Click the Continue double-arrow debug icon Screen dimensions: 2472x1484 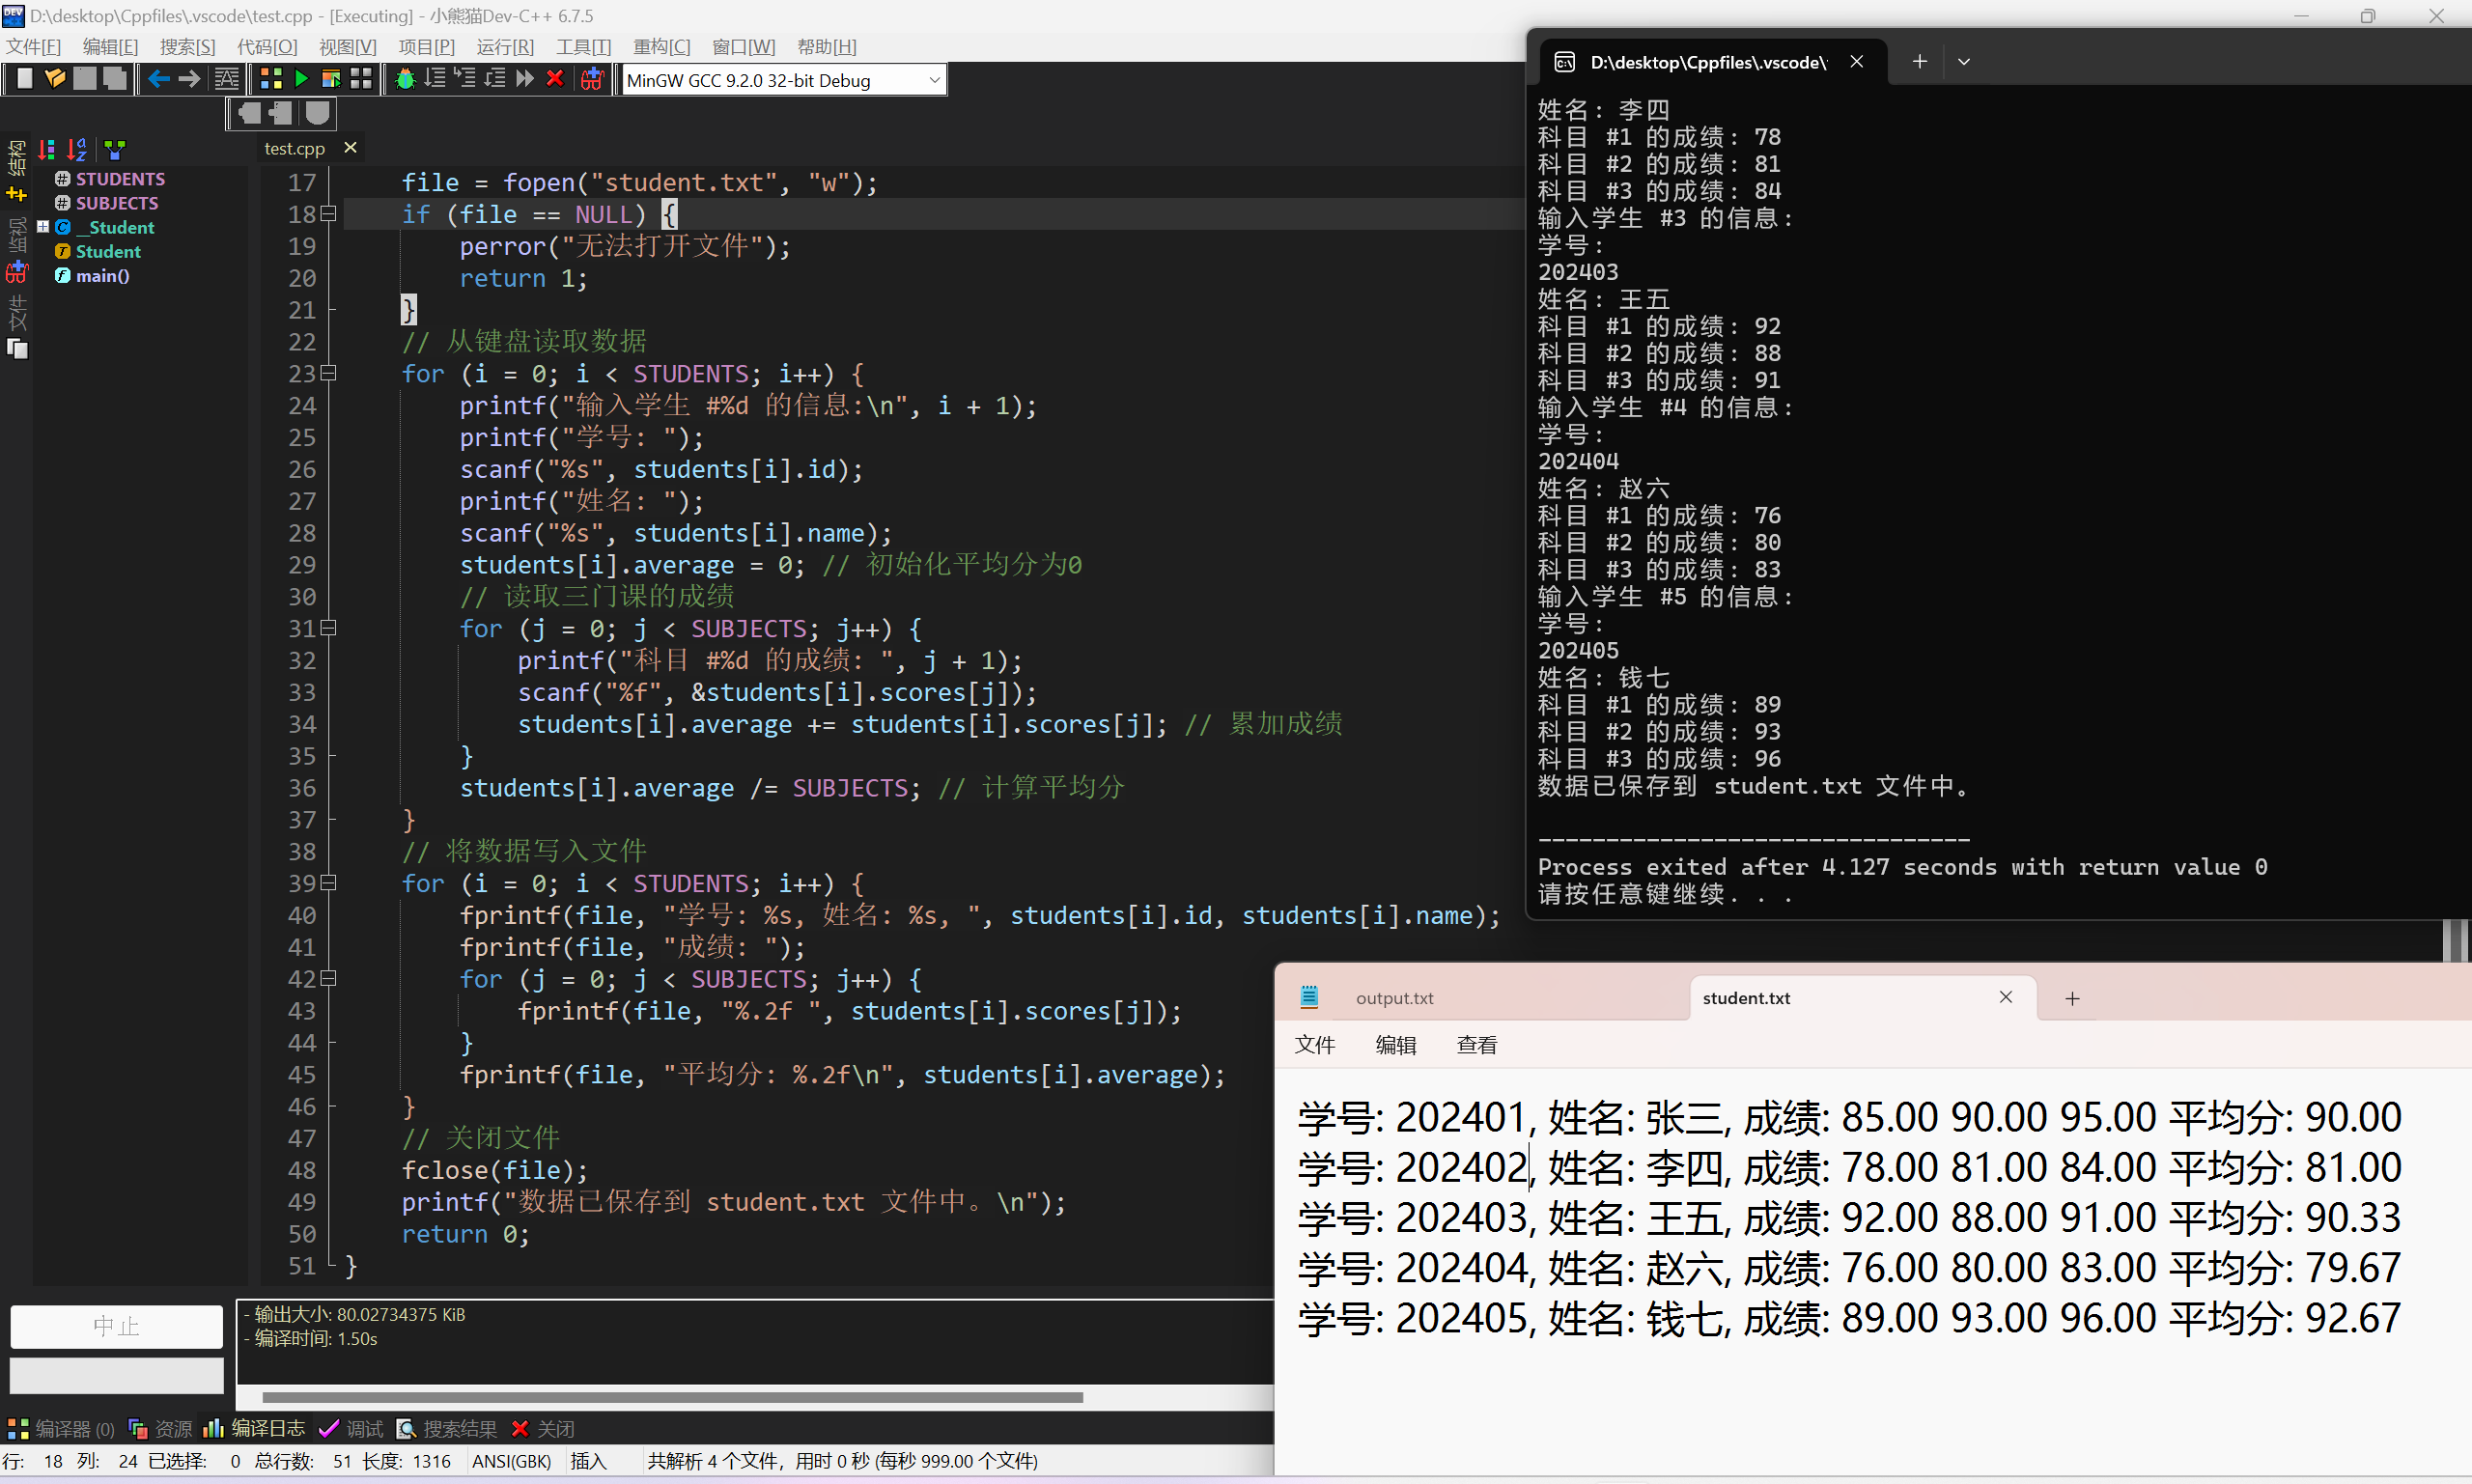525,79
